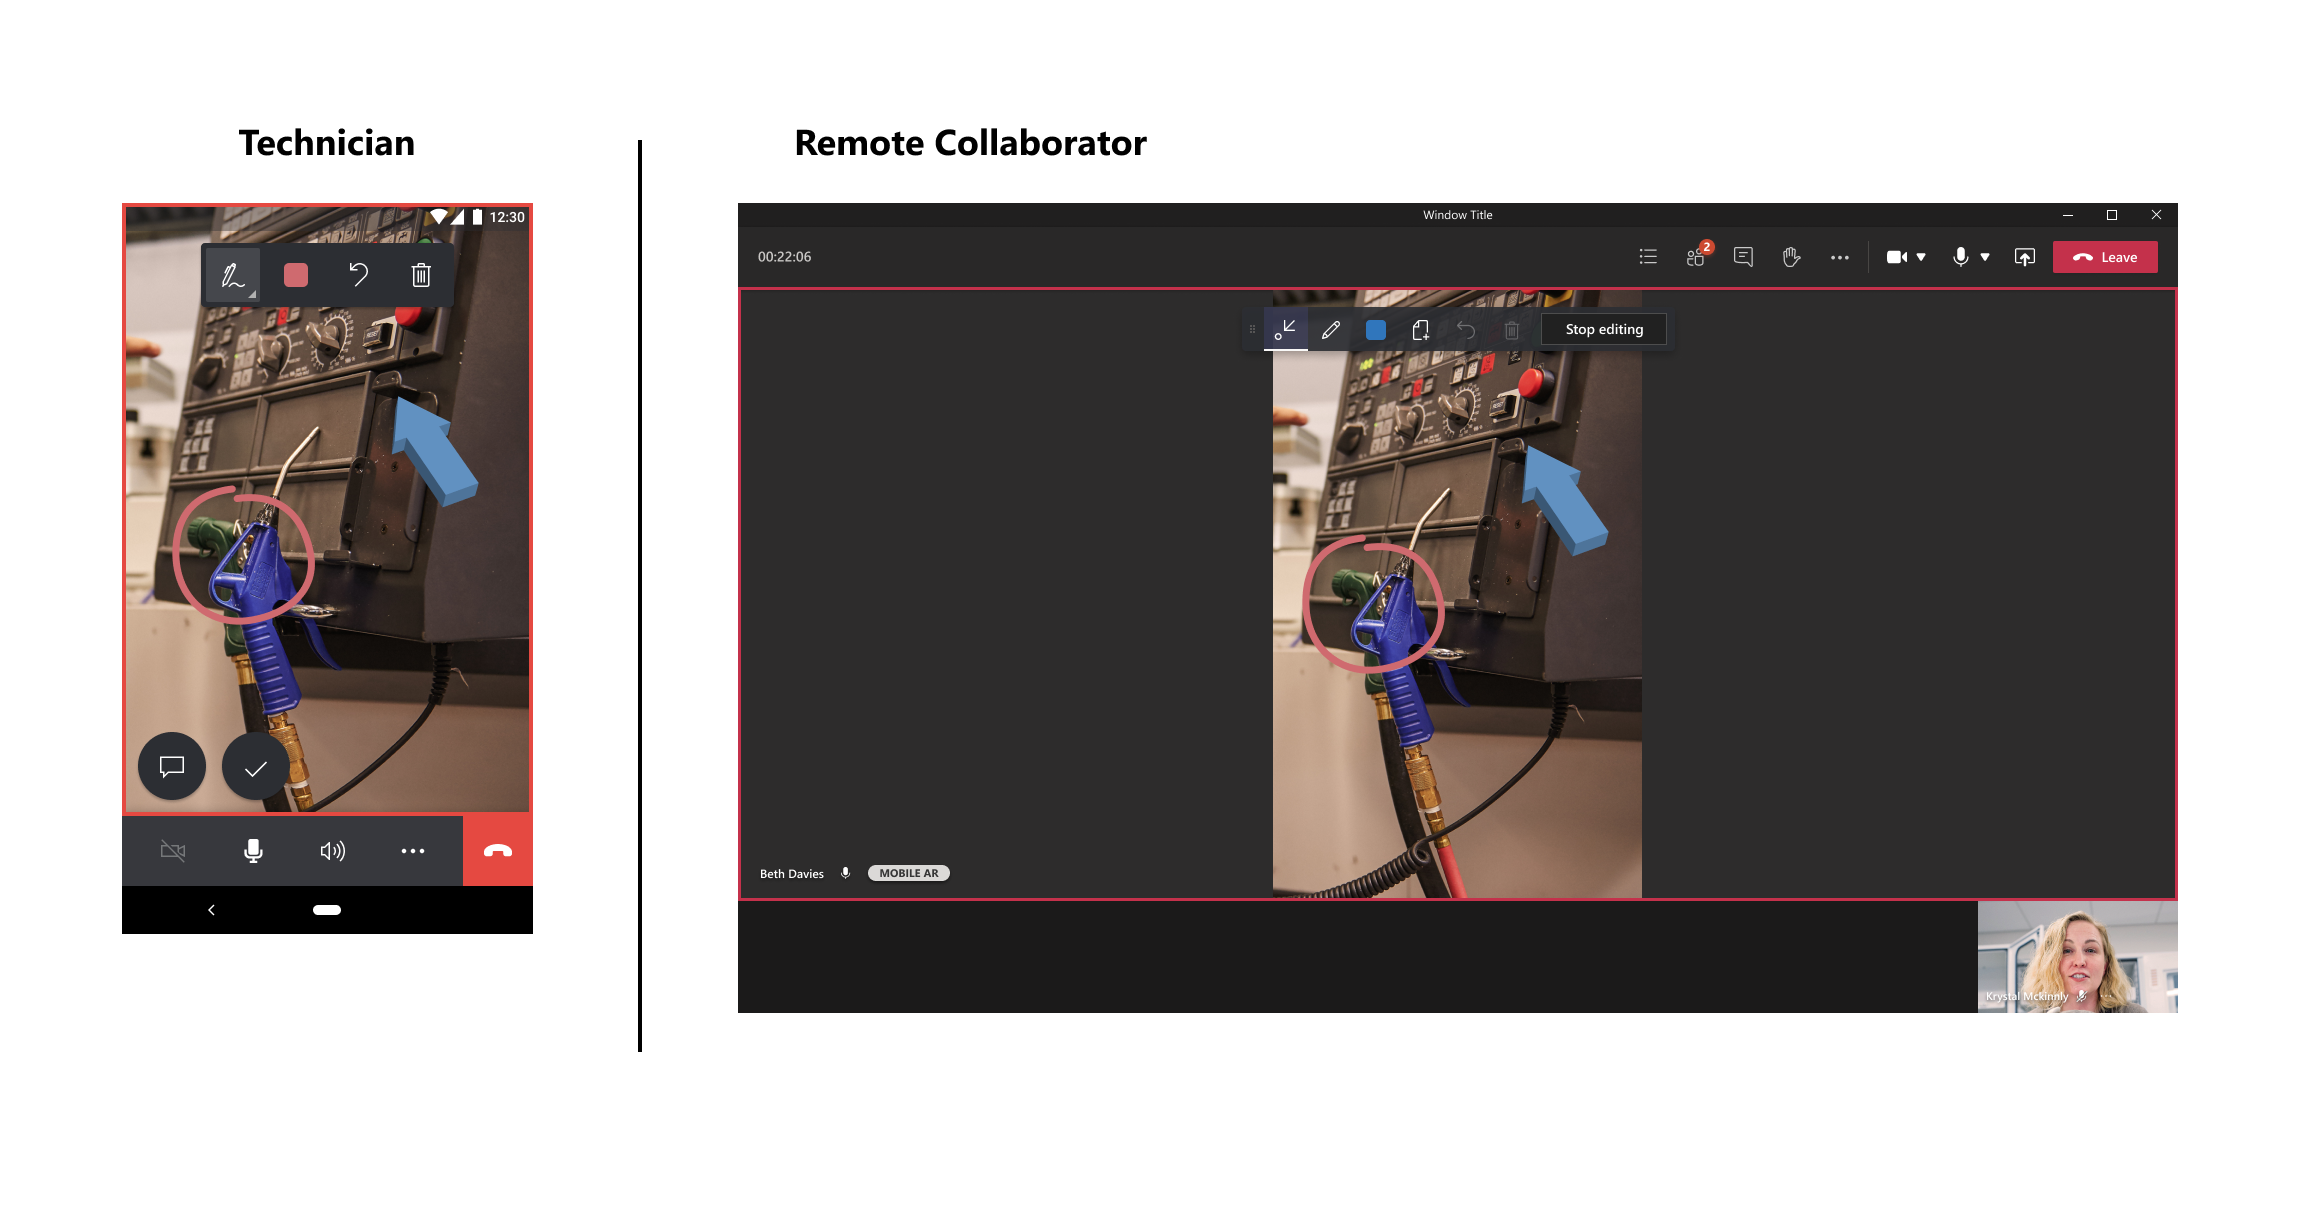
Task: Click the participants icon in collaborator toolbar
Action: [x=1693, y=255]
